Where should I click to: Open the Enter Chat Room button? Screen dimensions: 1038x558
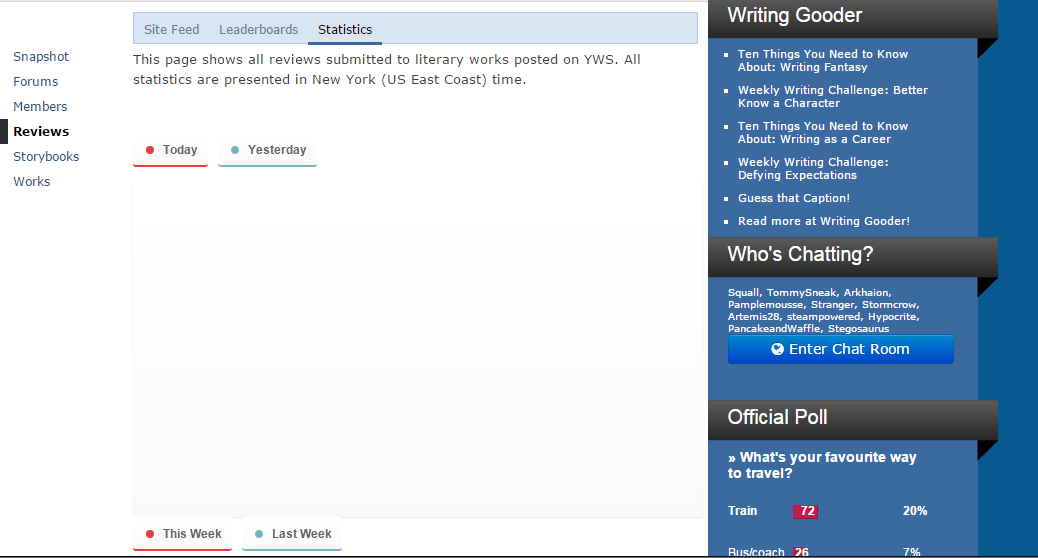click(x=841, y=349)
